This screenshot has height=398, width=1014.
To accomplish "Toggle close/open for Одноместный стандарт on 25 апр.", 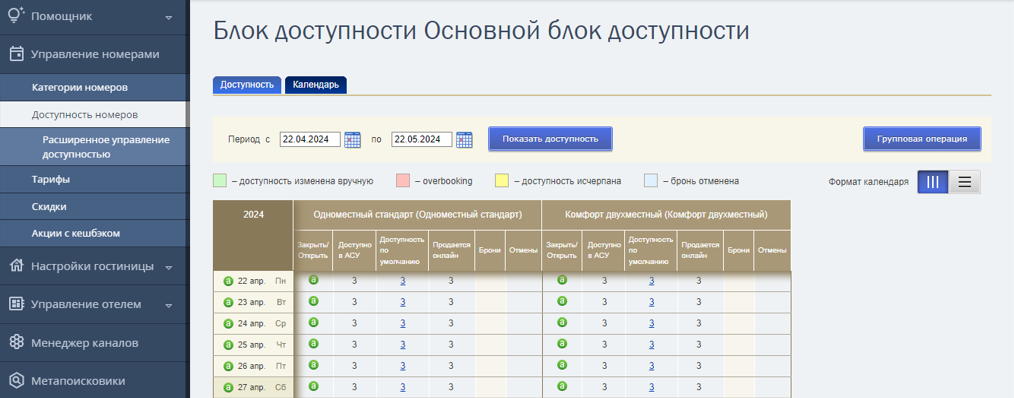I will click(x=314, y=344).
